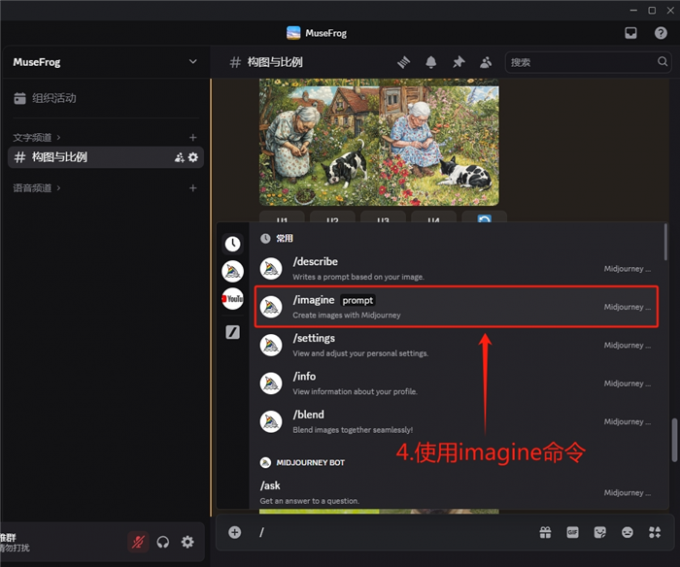Collapse the 语音频道 category
The height and width of the screenshot is (567, 680).
pos(37,188)
